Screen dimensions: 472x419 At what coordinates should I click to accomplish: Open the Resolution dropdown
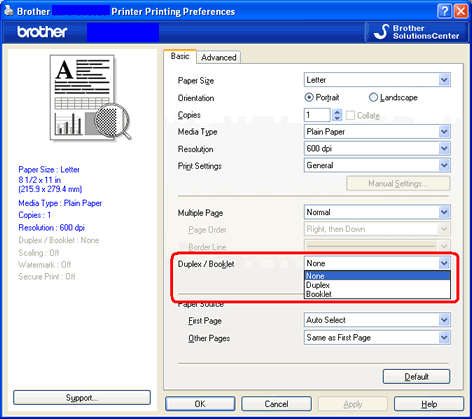[x=377, y=149]
